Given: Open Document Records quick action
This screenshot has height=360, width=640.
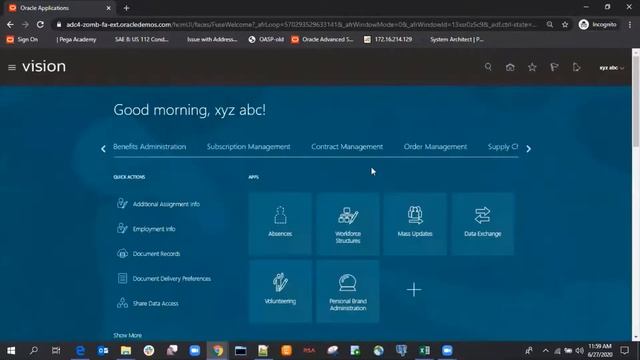Looking at the screenshot, I should (149, 253).
